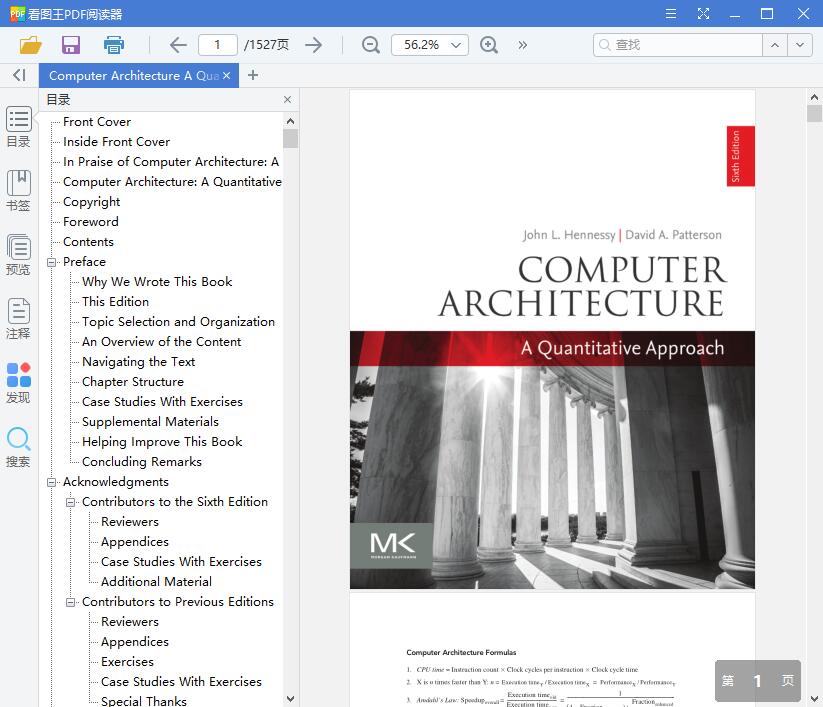Viewport: 823px width, 707px height.
Task: Toggle fullscreen mode icon in title bar
Action: click(x=703, y=14)
